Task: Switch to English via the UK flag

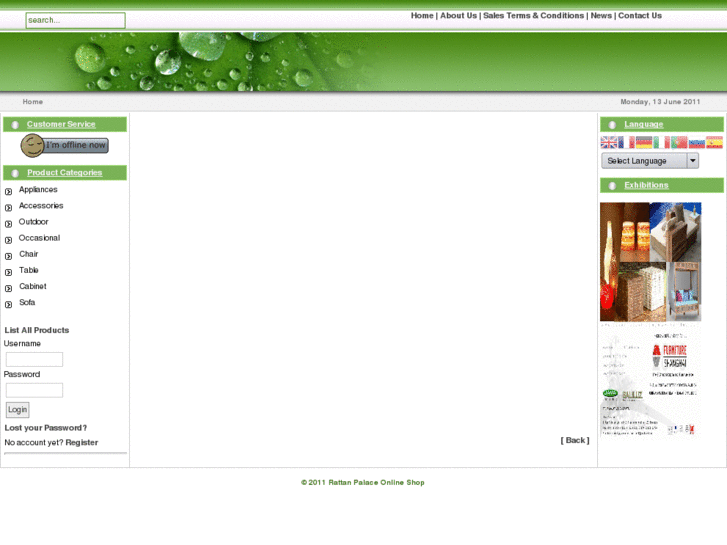Action: point(609,142)
